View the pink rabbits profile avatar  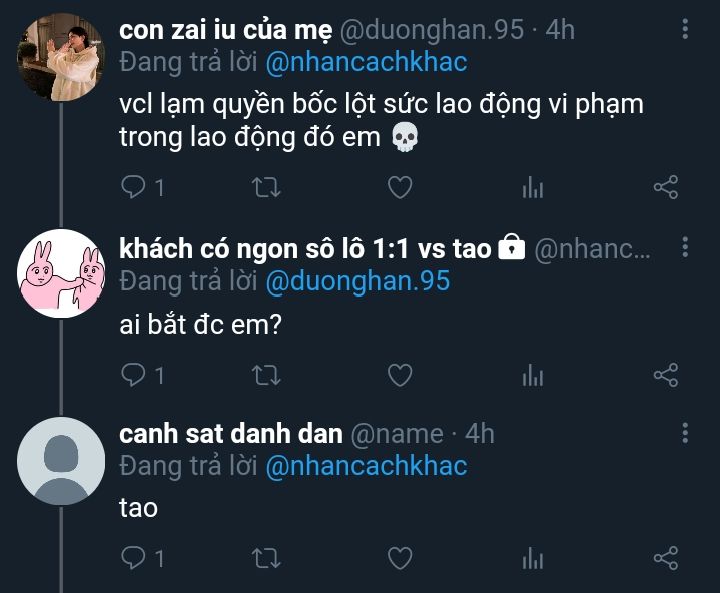pyautogui.click(x=61, y=273)
